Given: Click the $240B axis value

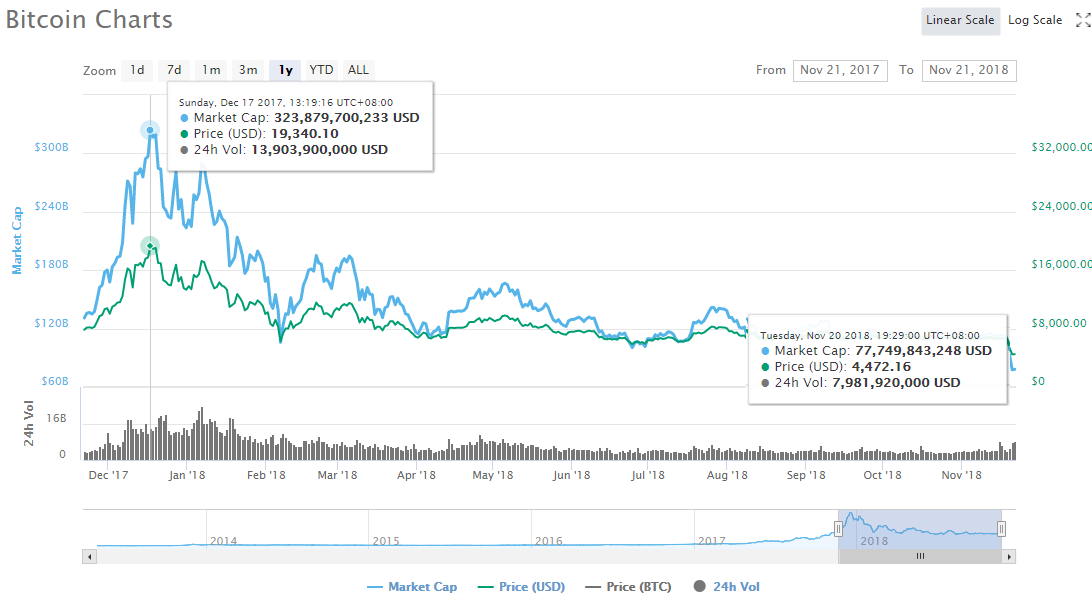Looking at the screenshot, I should tap(52, 206).
